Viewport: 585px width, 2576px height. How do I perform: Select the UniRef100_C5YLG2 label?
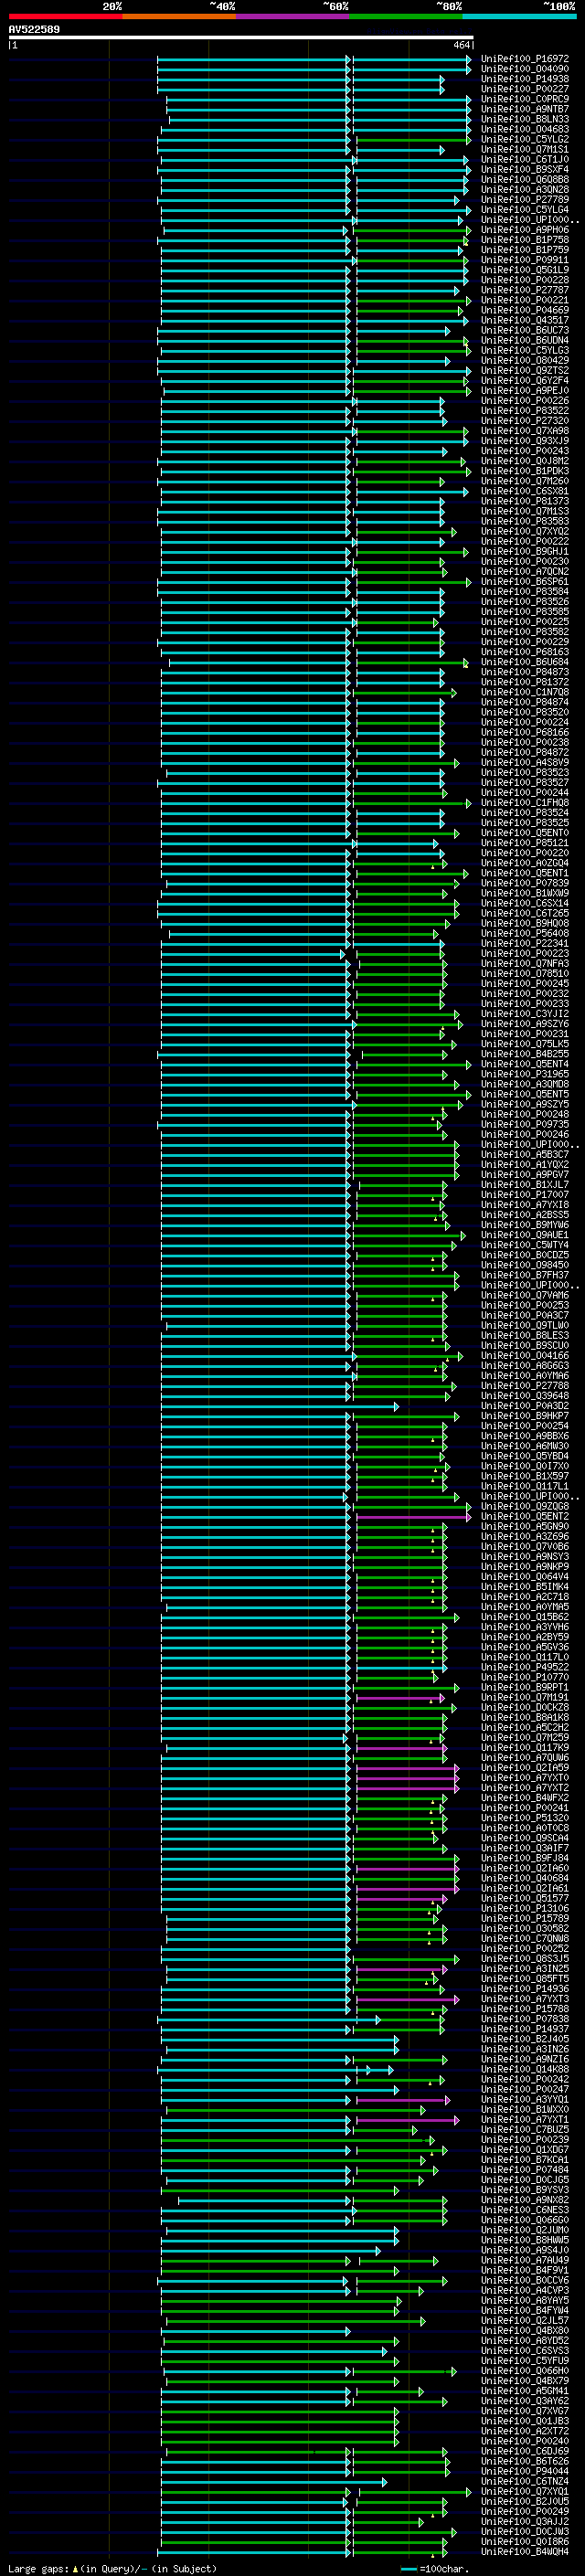coord(525,139)
